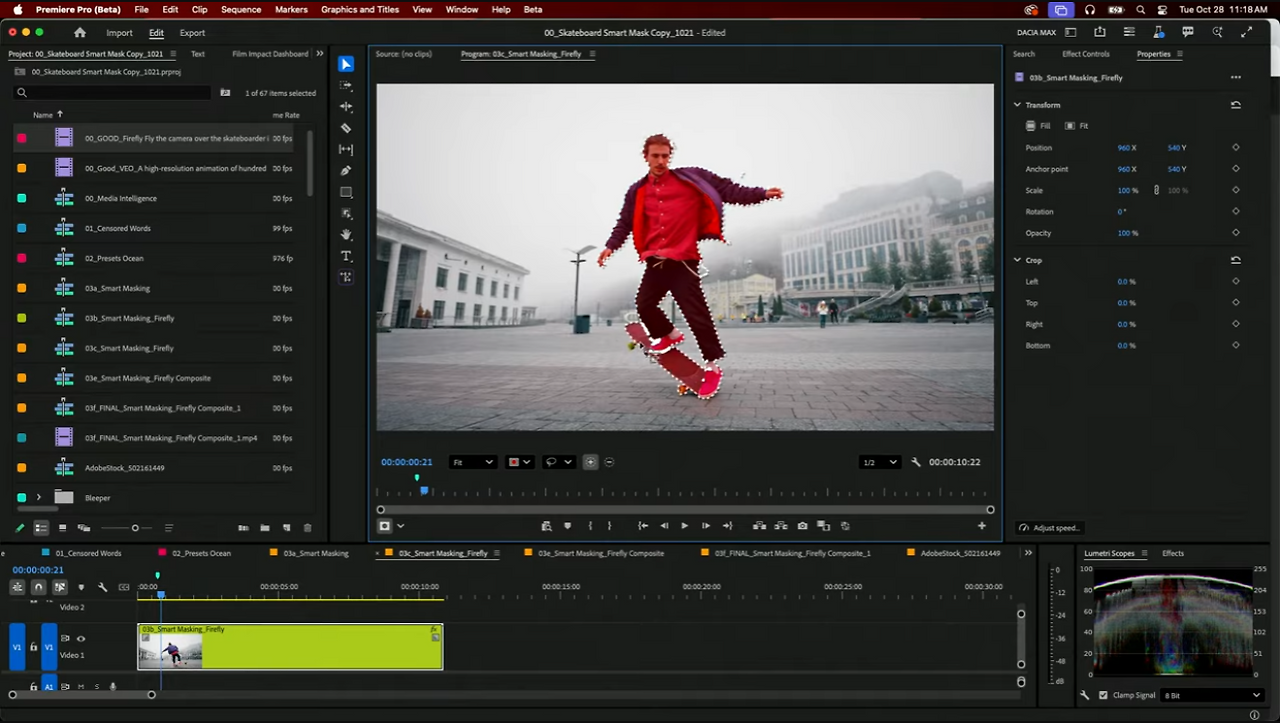Screen dimensions: 1280x723
Task: Open the 1/2 playback resolution dropdown
Action: [x=879, y=462]
